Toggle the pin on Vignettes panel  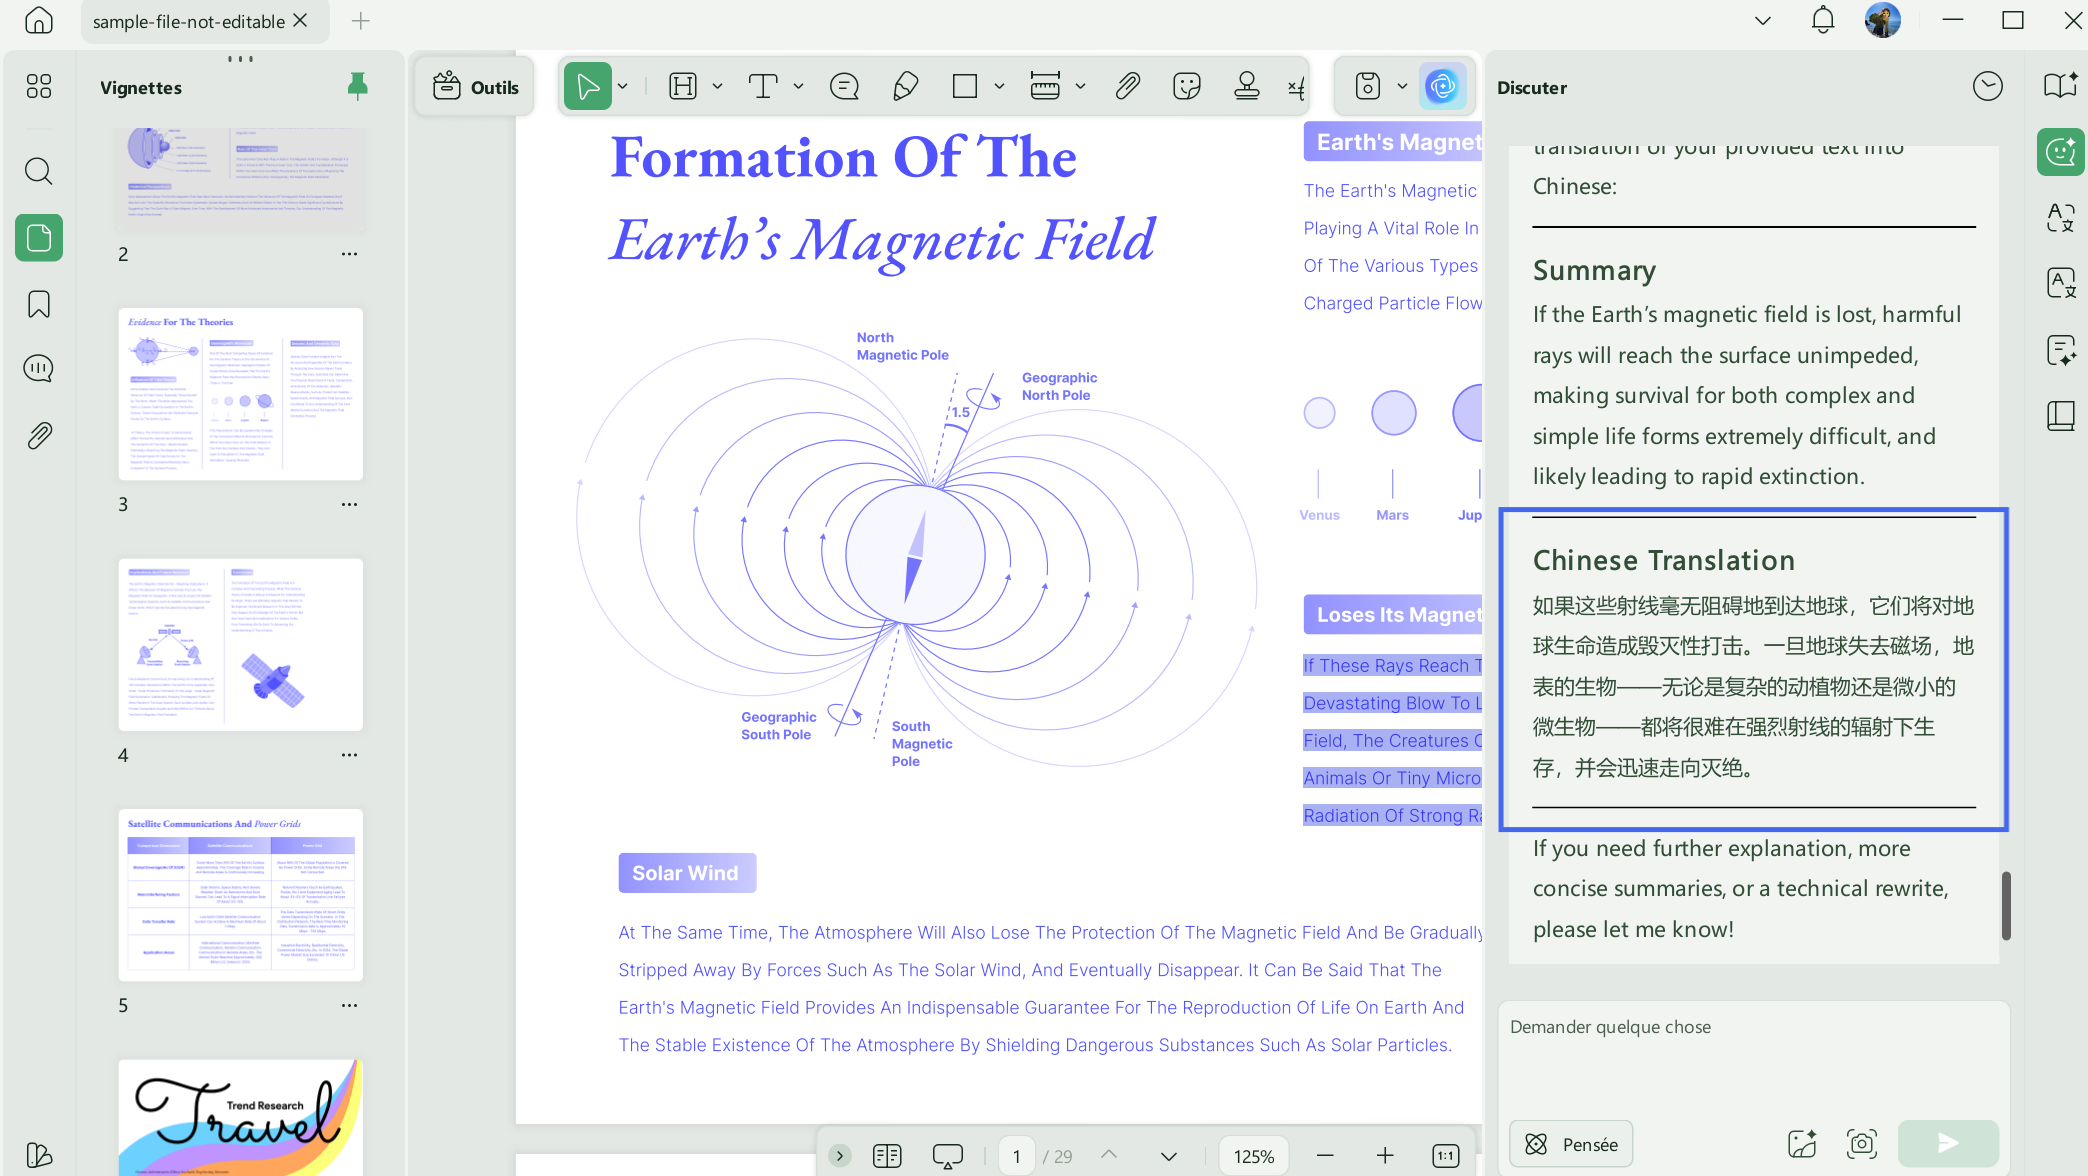coord(357,87)
